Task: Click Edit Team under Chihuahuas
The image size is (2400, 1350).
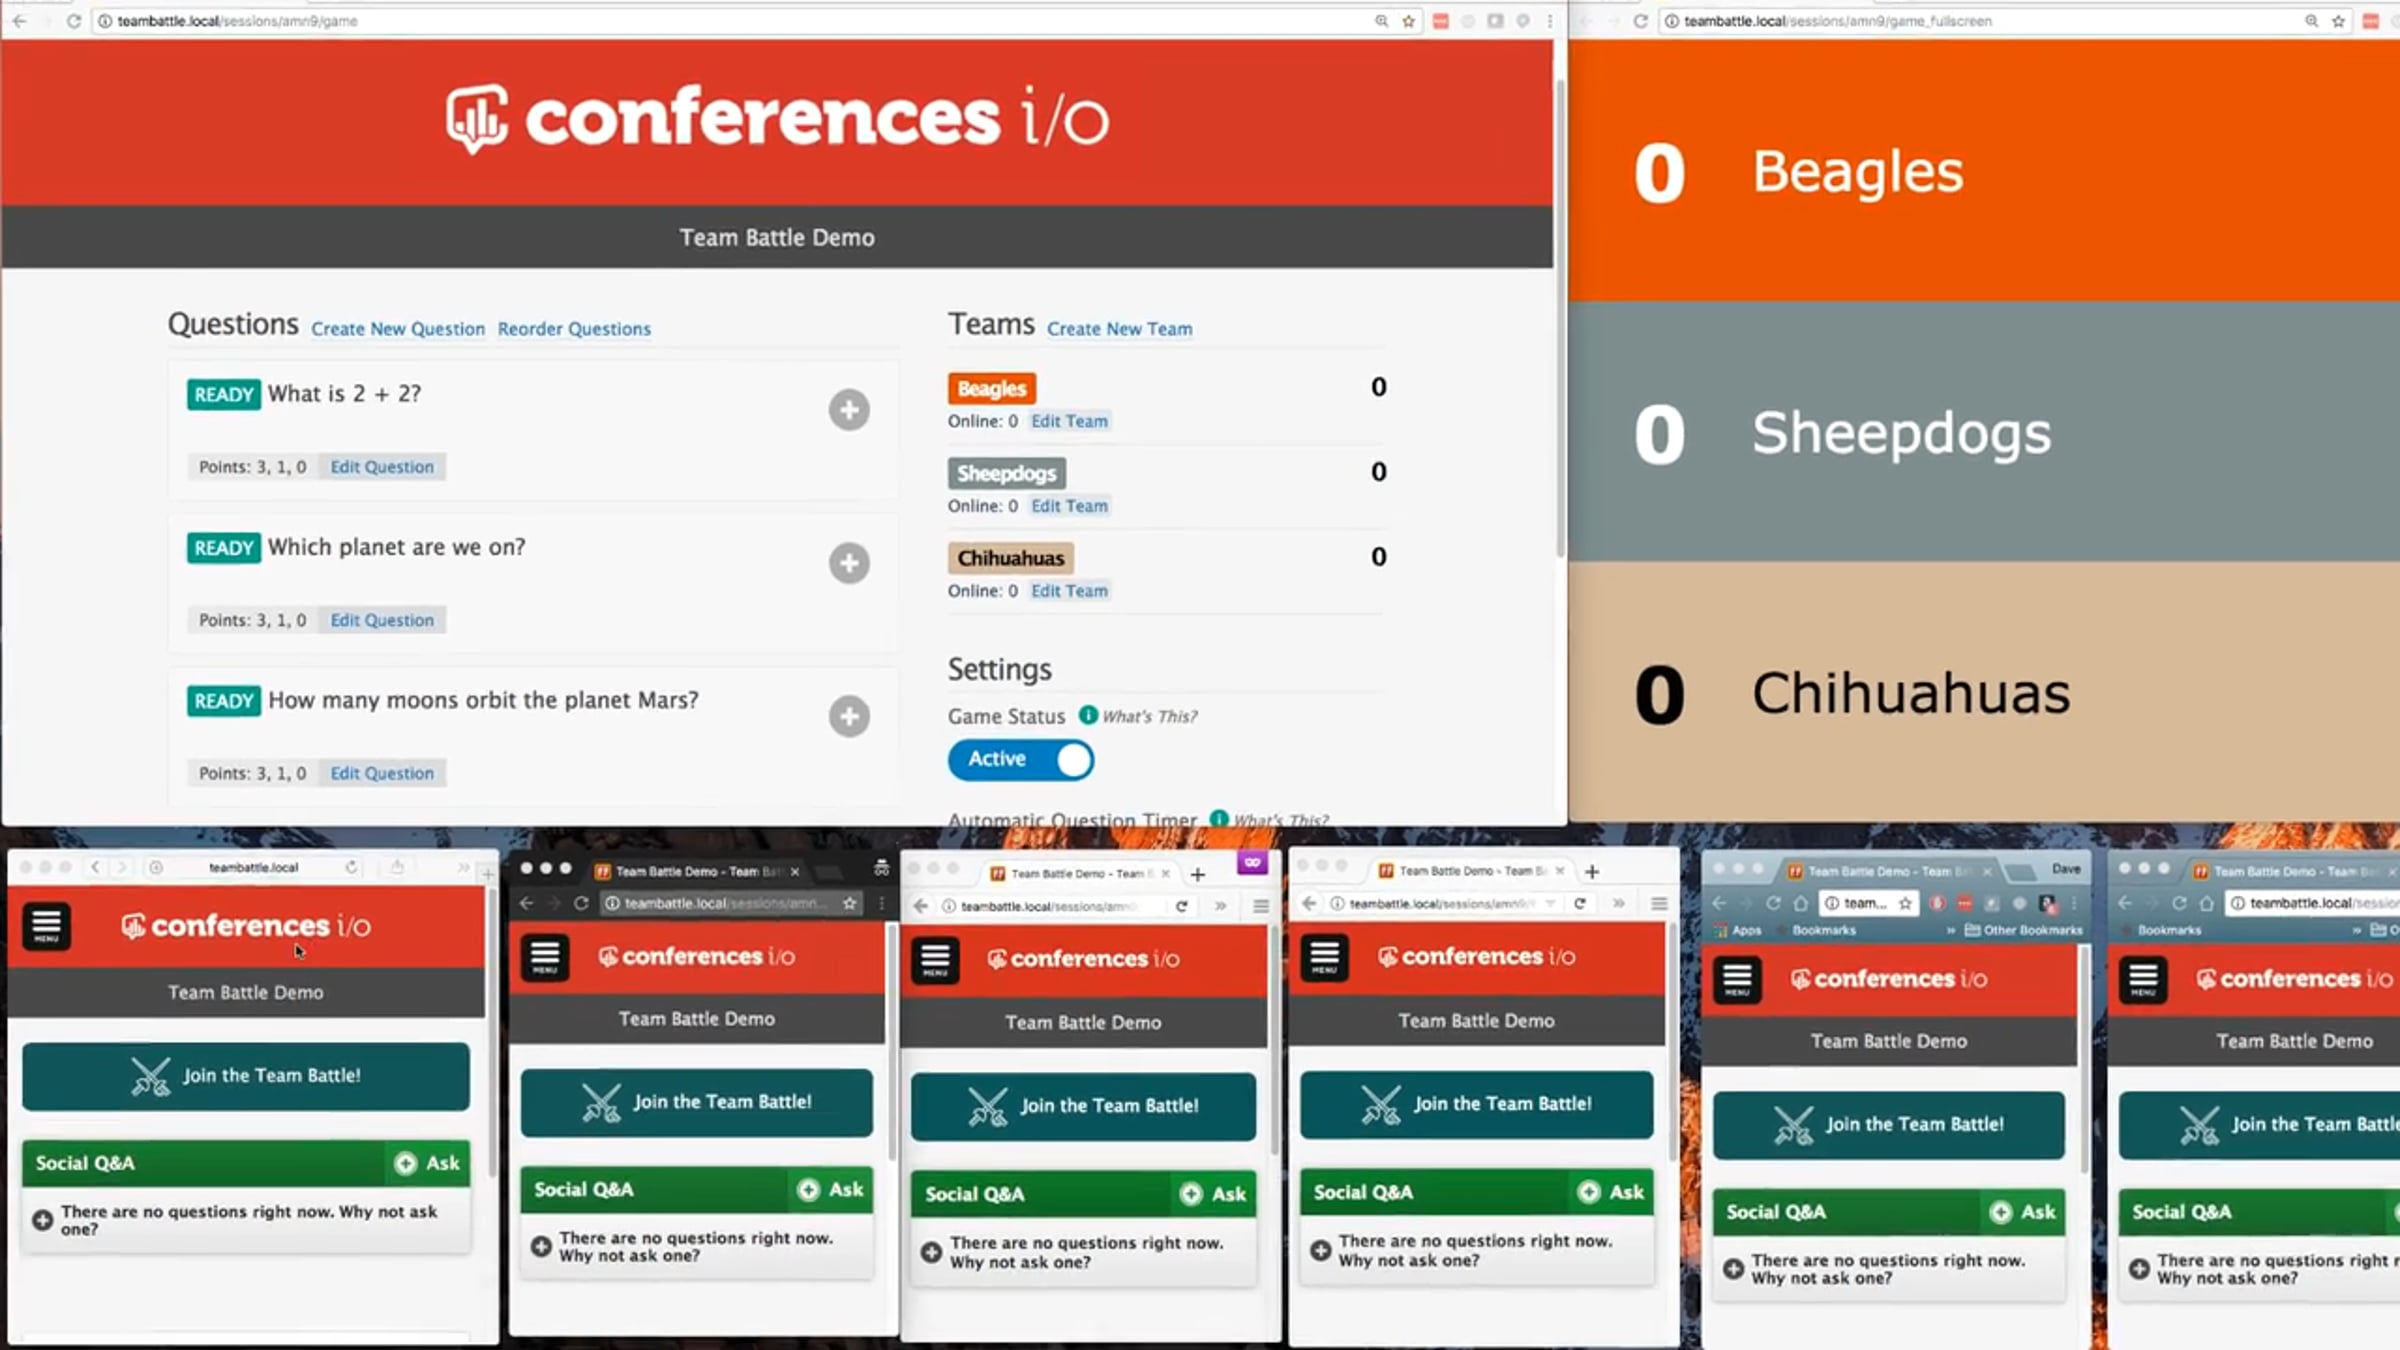Action: (x=1069, y=591)
